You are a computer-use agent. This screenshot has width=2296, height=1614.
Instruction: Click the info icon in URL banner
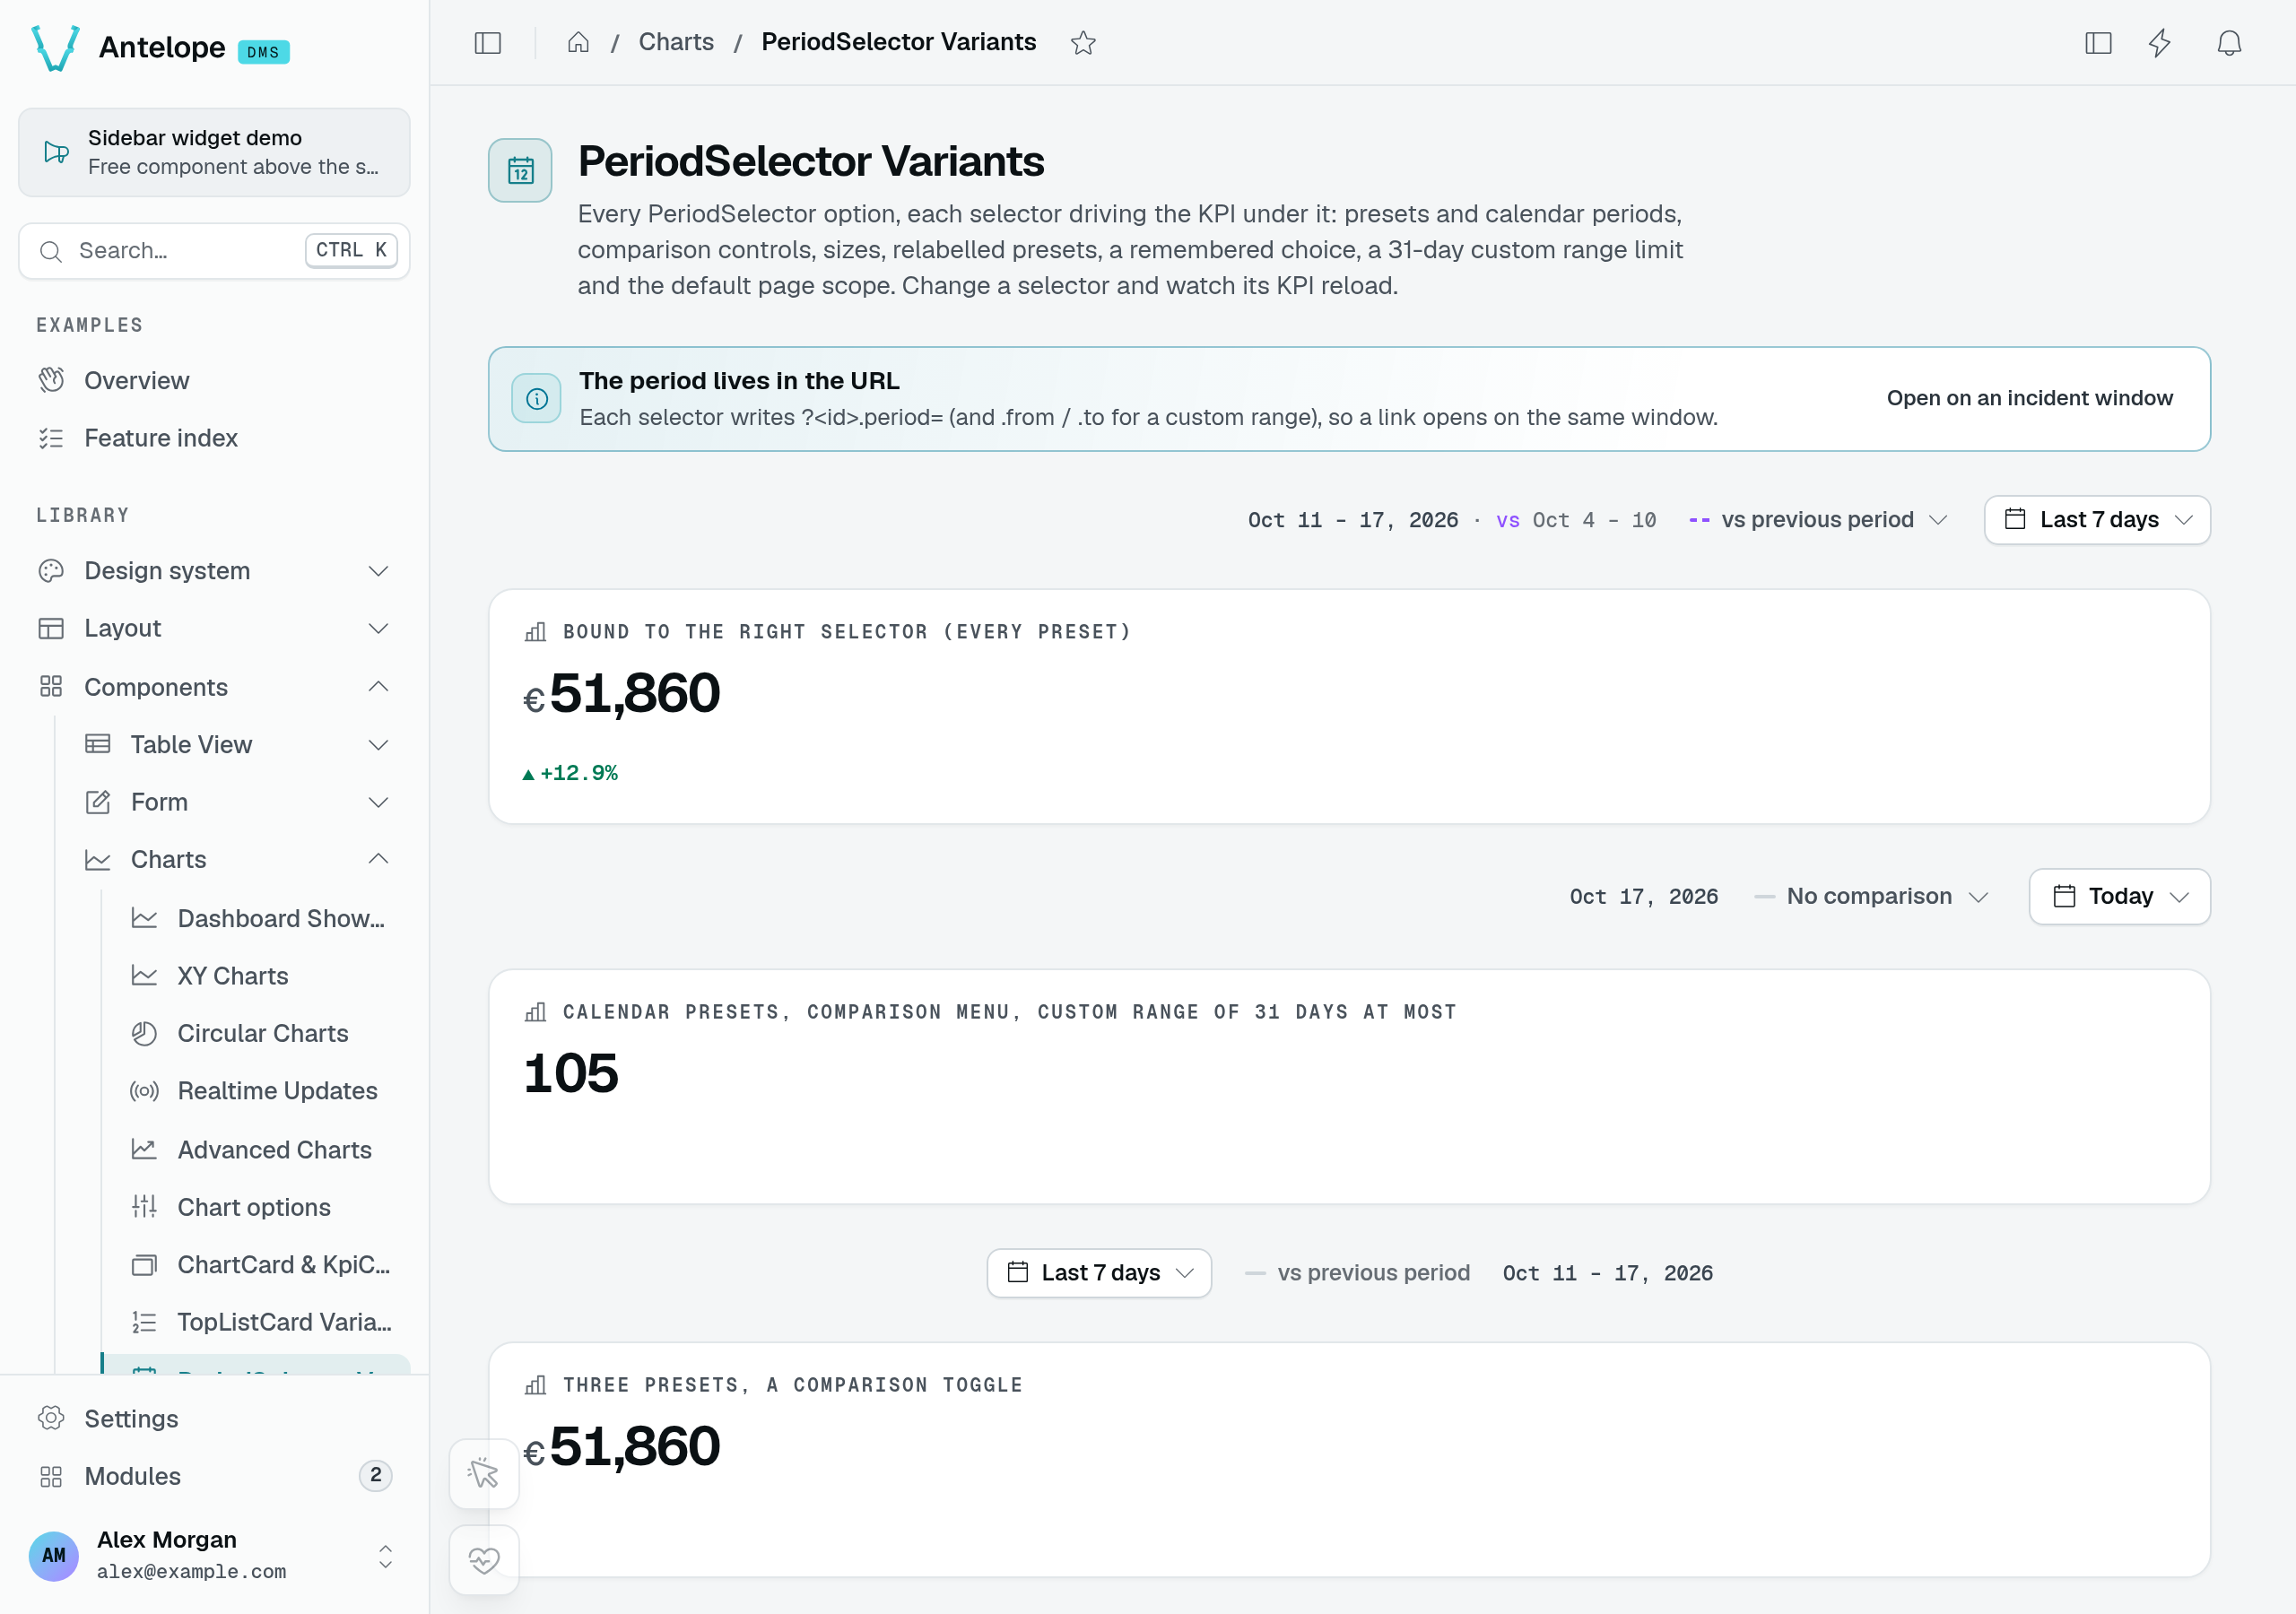point(537,399)
